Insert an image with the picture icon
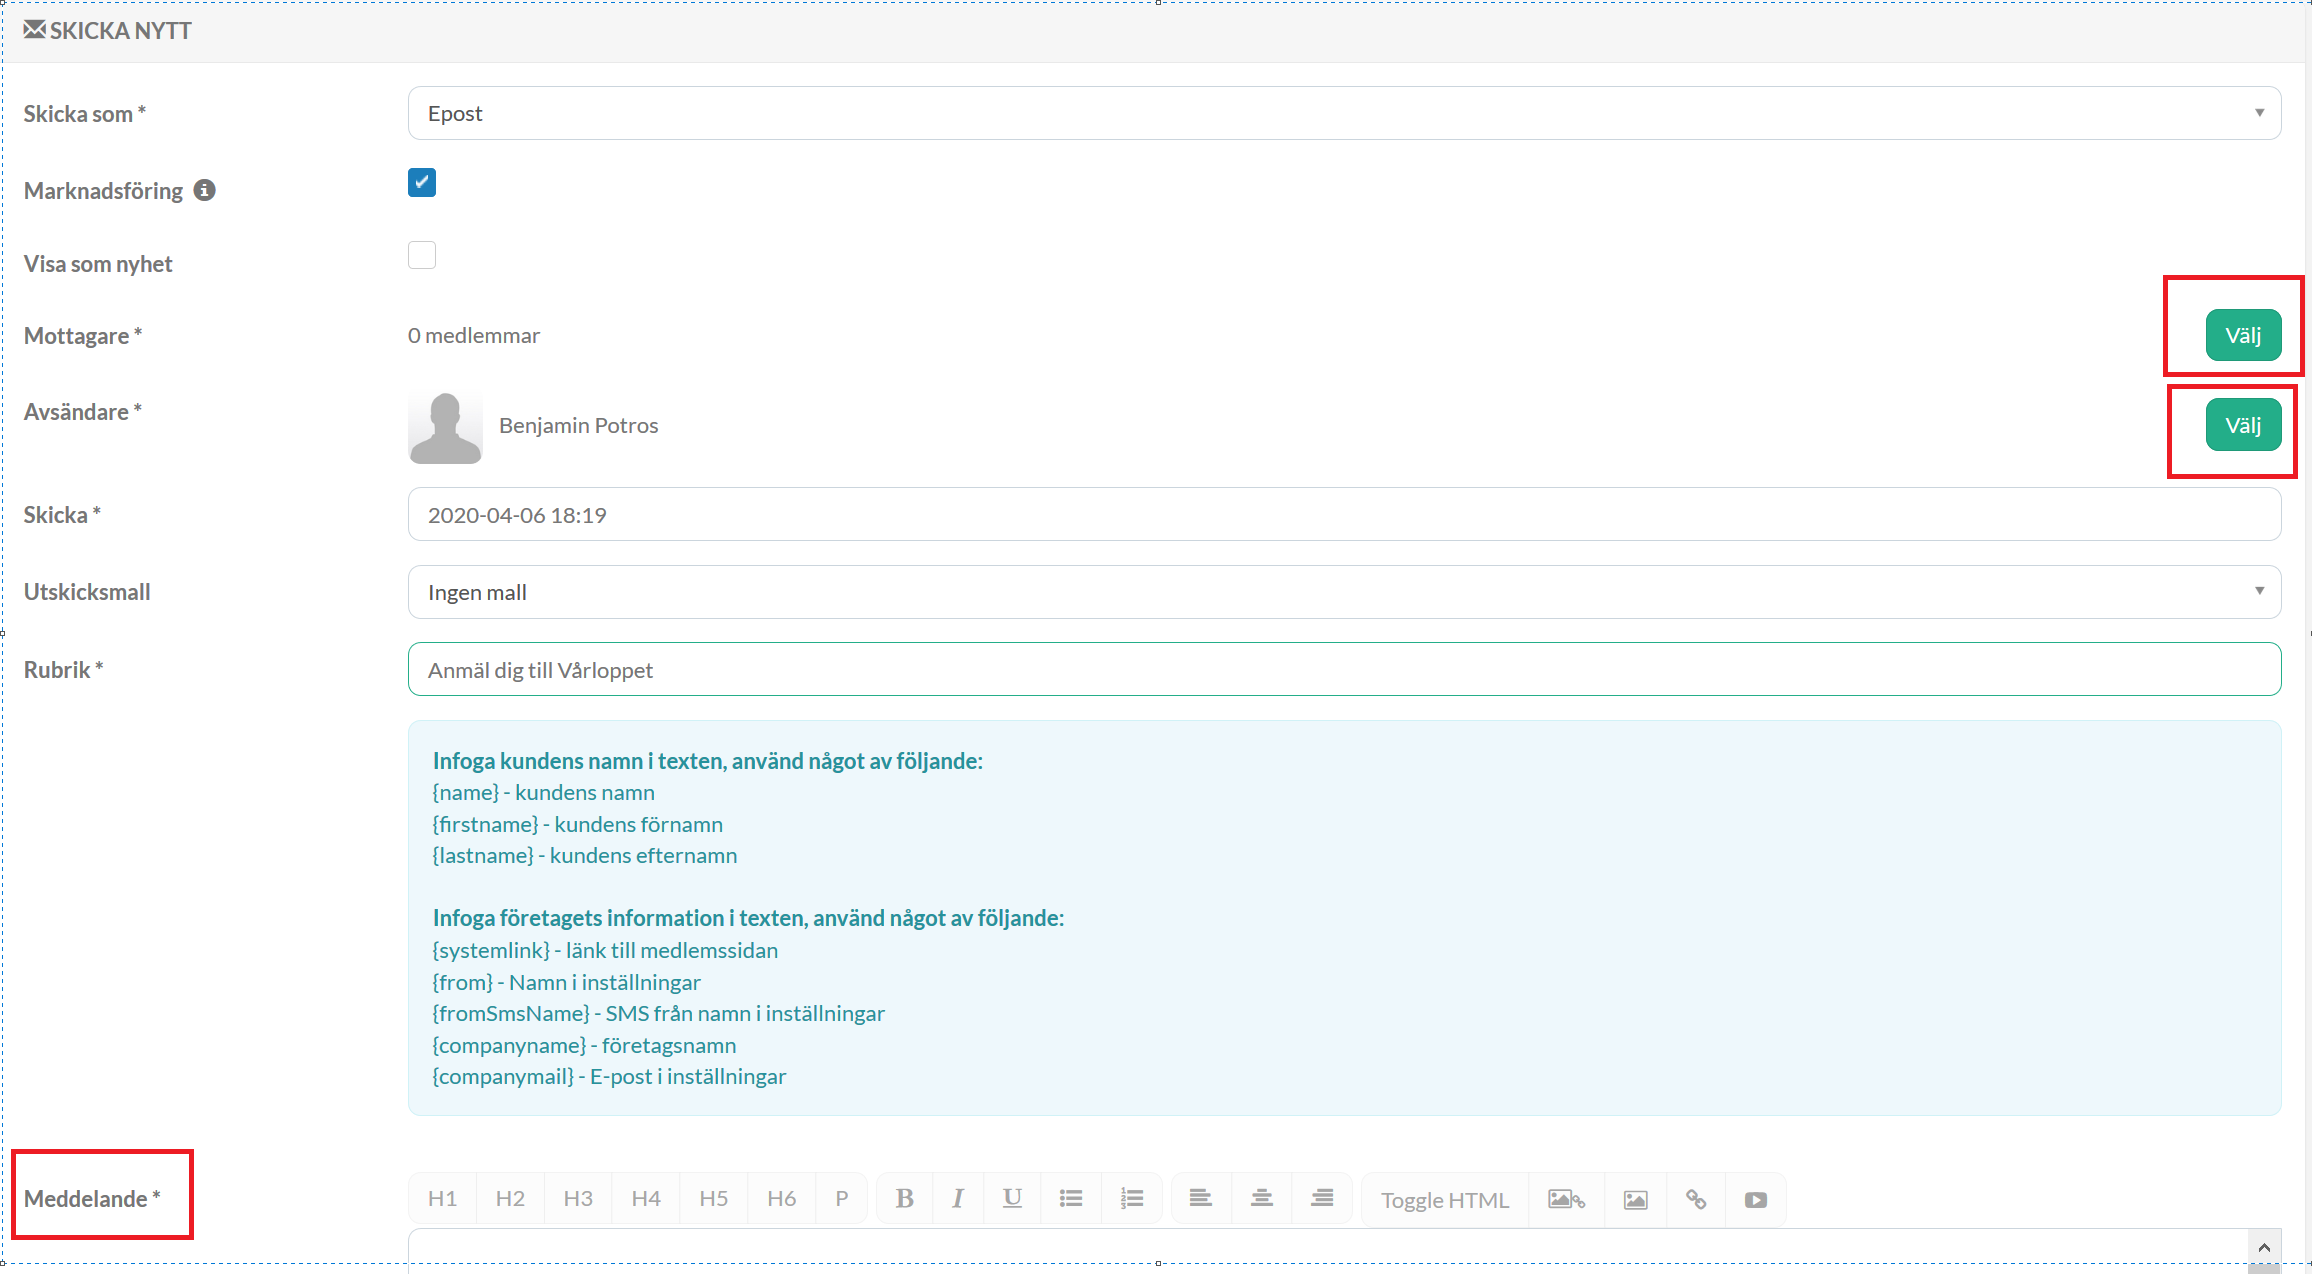 pos(1635,1199)
